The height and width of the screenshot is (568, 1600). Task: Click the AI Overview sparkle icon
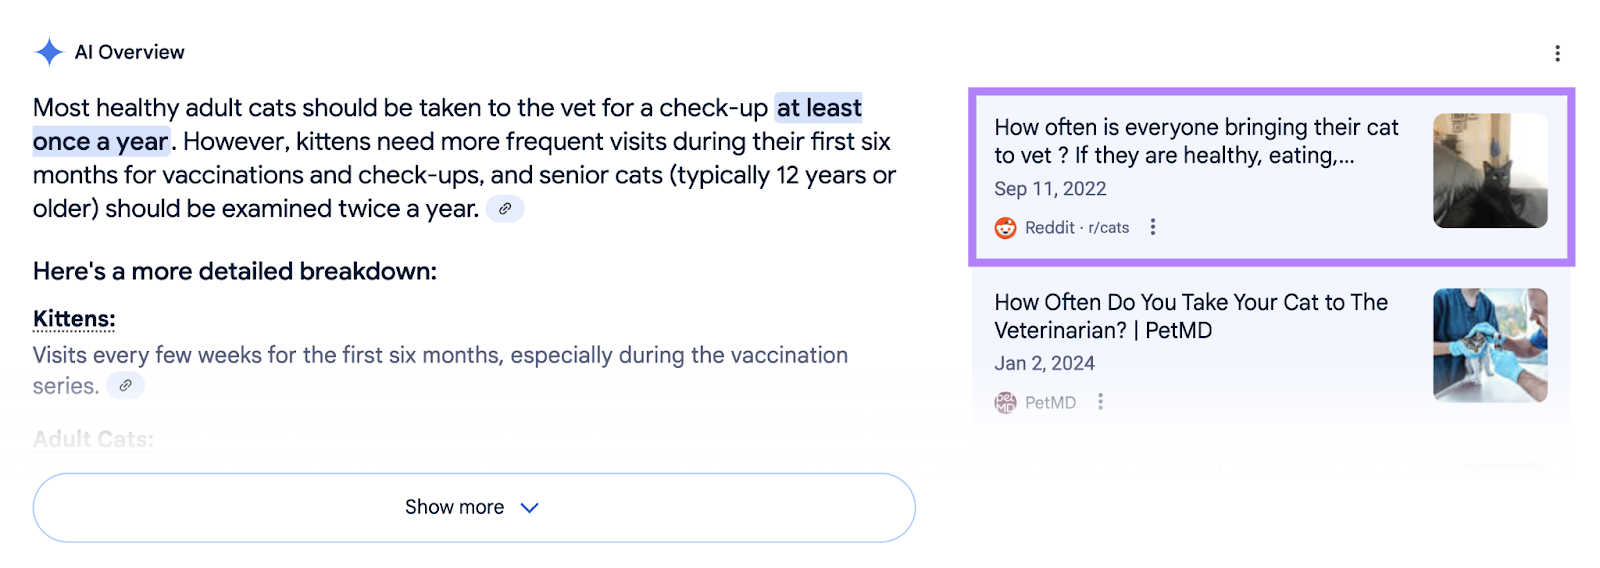point(48,52)
